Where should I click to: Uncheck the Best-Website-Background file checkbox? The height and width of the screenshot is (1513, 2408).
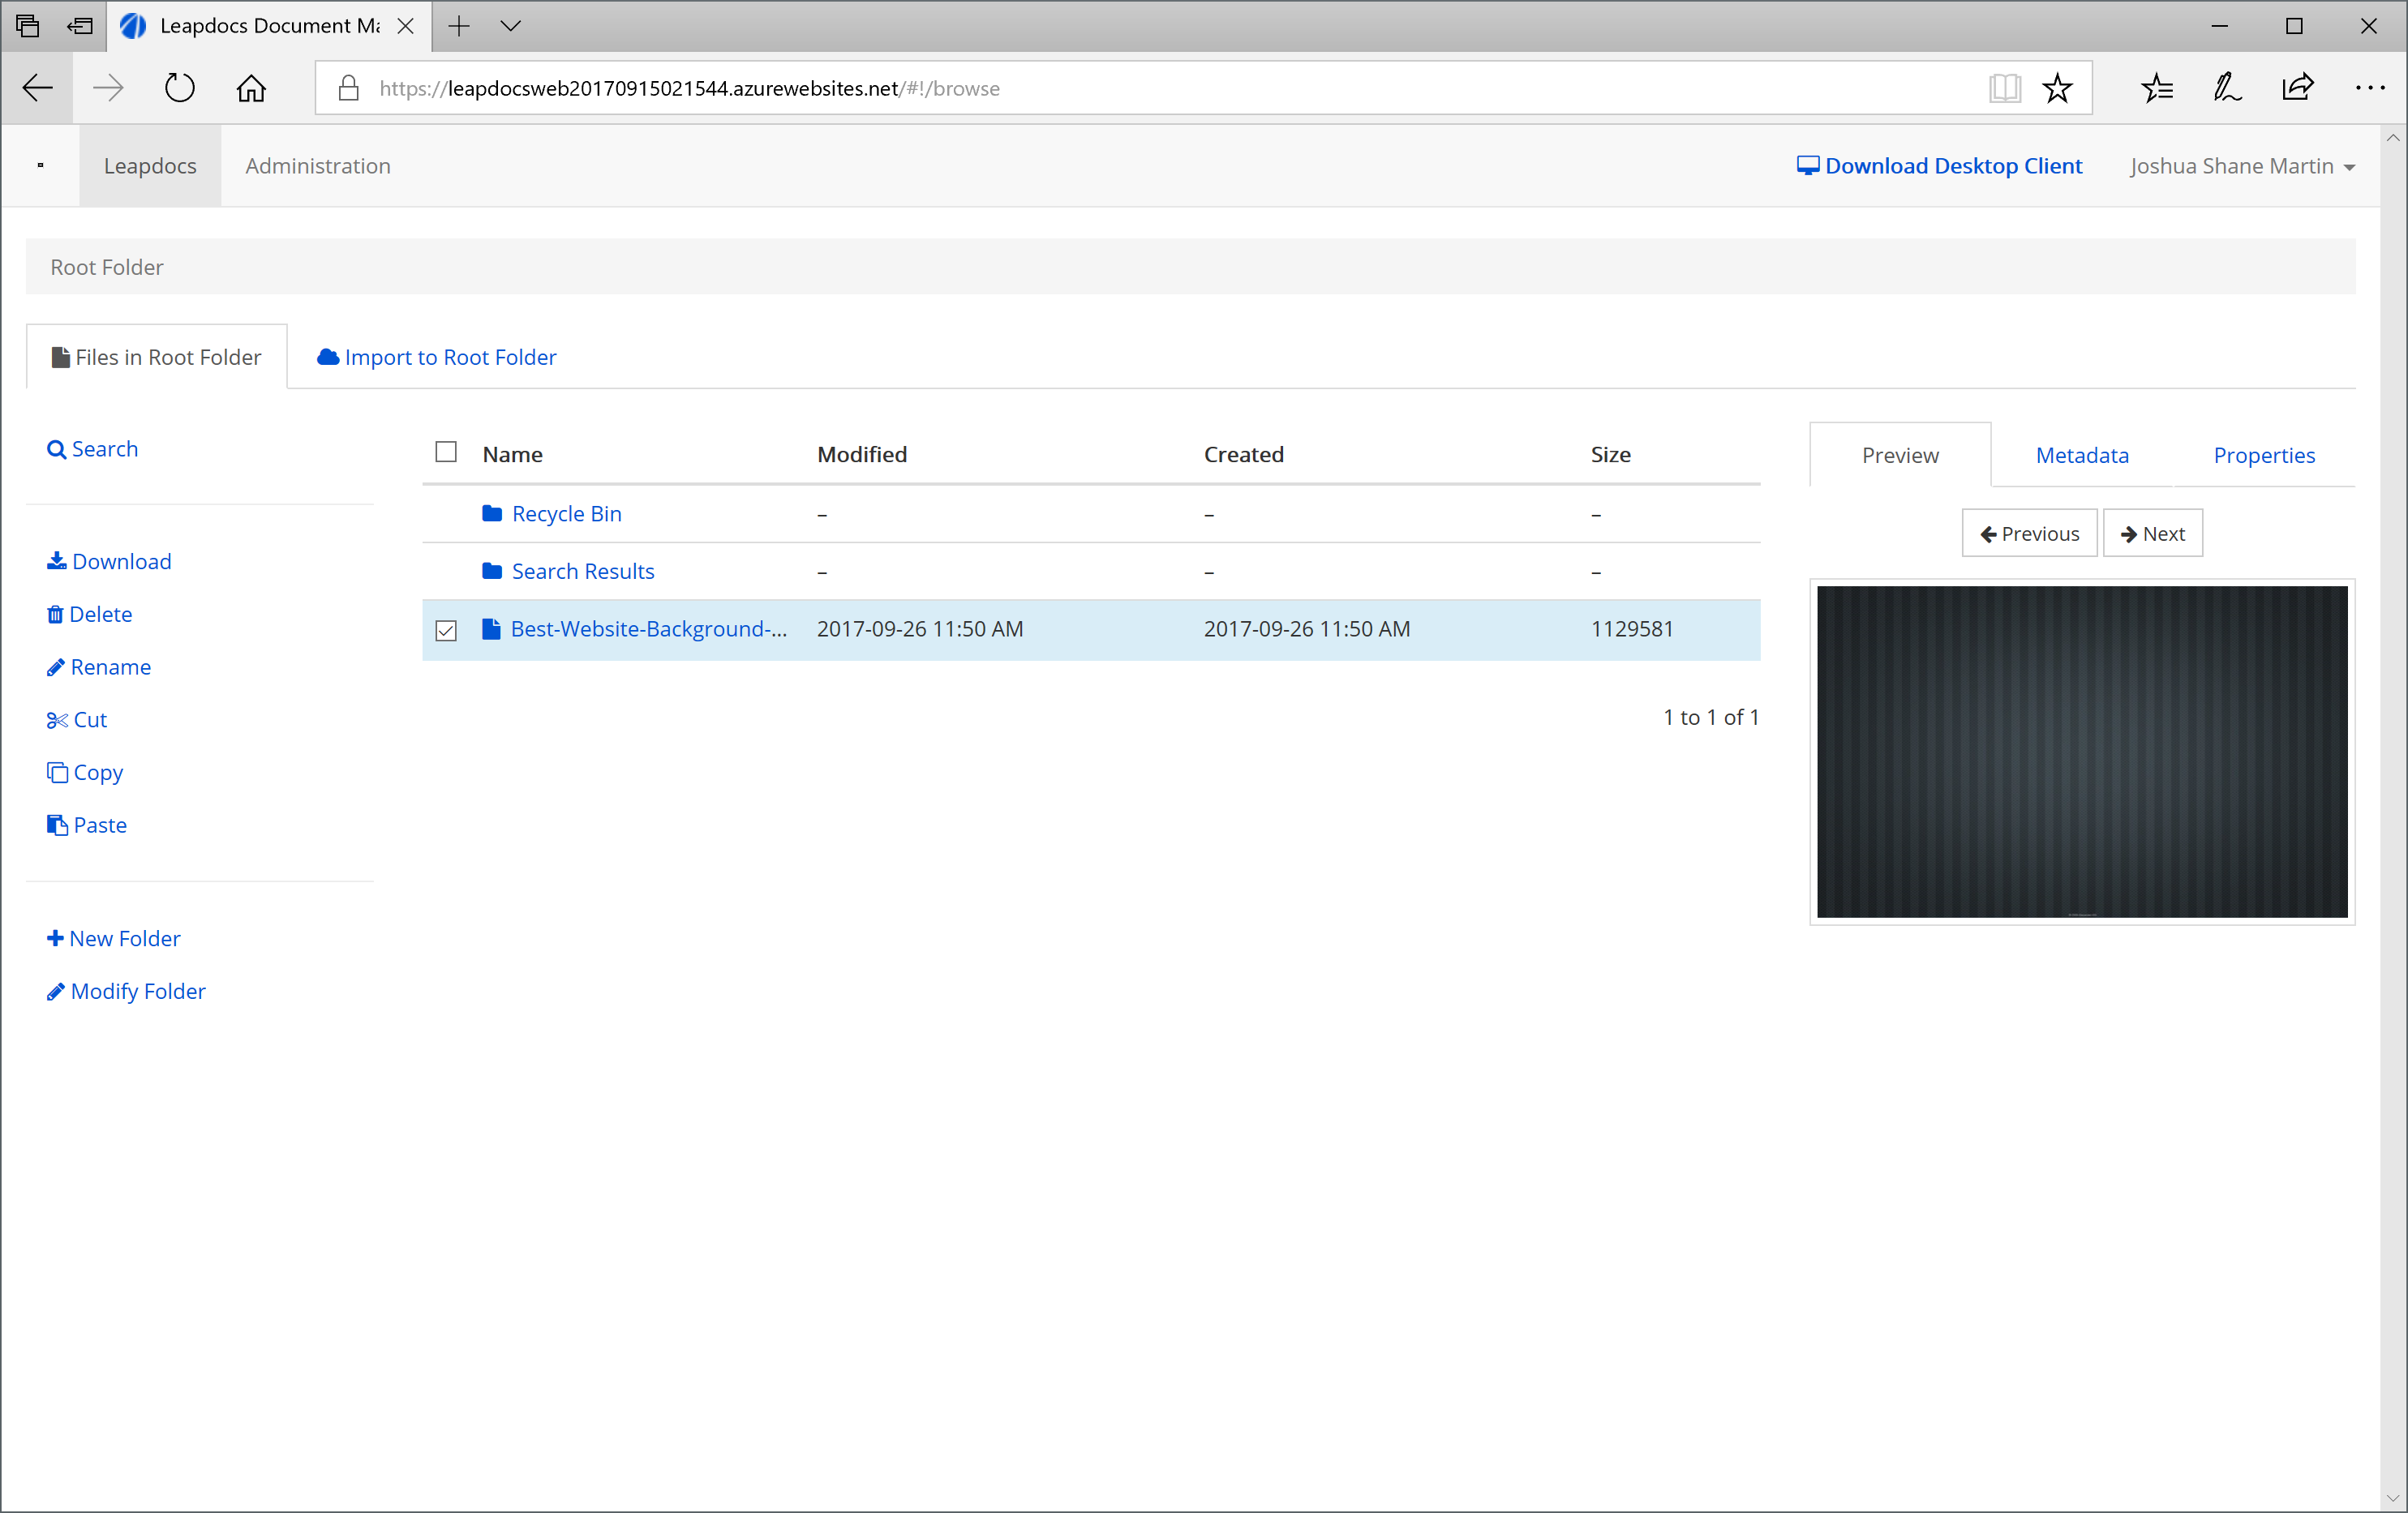[446, 630]
